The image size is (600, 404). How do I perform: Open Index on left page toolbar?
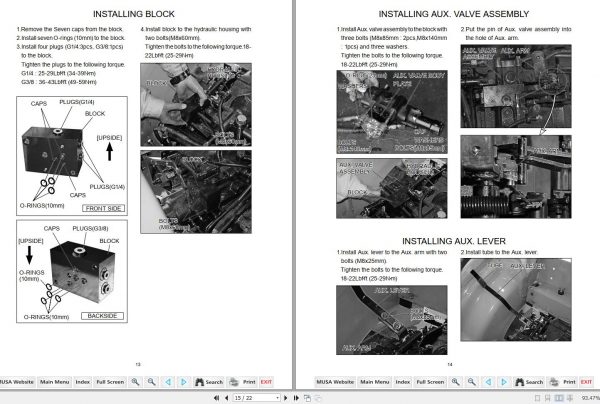(82, 382)
